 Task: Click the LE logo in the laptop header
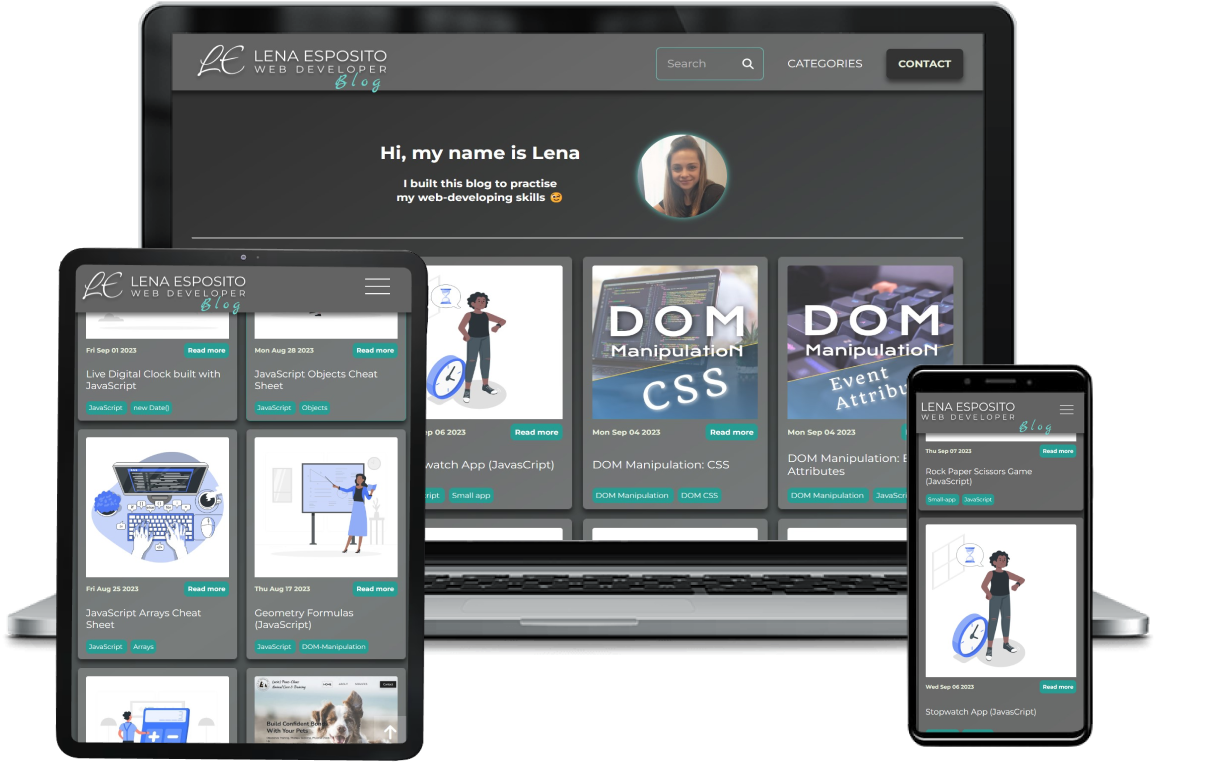[x=220, y=62]
